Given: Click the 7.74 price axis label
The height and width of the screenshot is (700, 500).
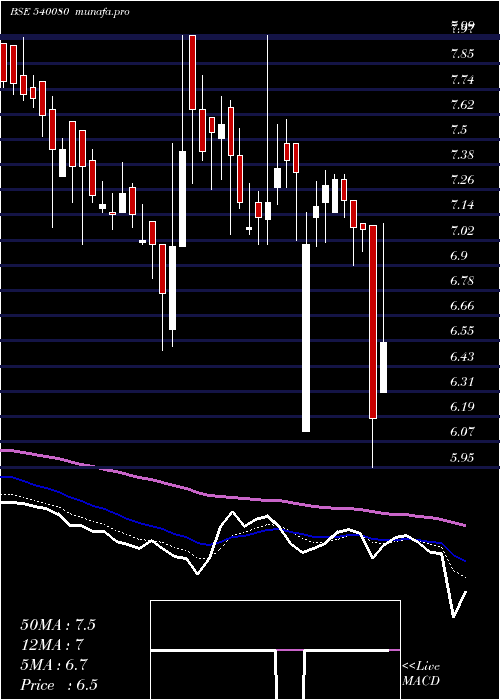Looking at the screenshot, I should pos(462,80).
